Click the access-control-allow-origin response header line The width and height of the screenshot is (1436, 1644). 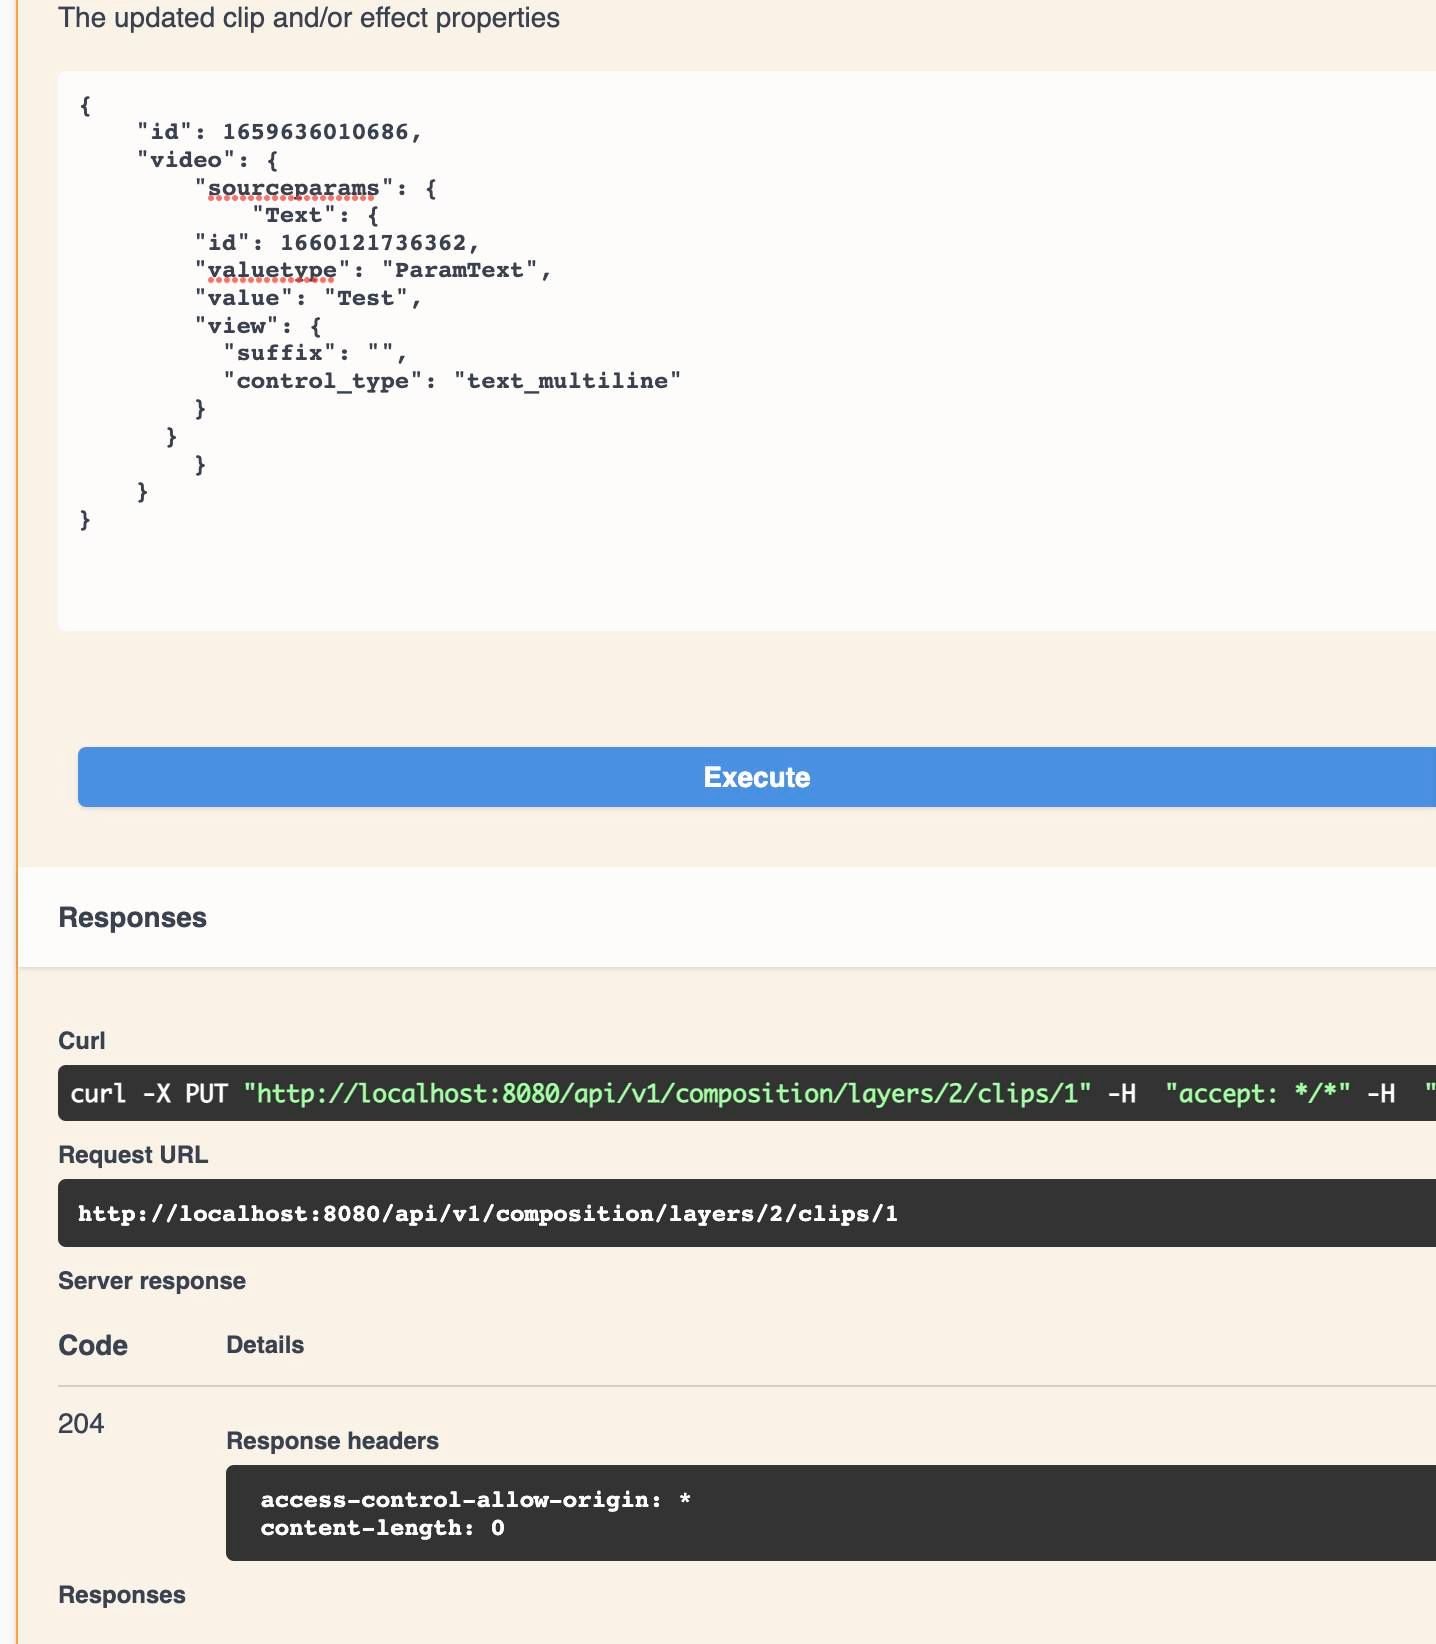pyautogui.click(x=460, y=1500)
